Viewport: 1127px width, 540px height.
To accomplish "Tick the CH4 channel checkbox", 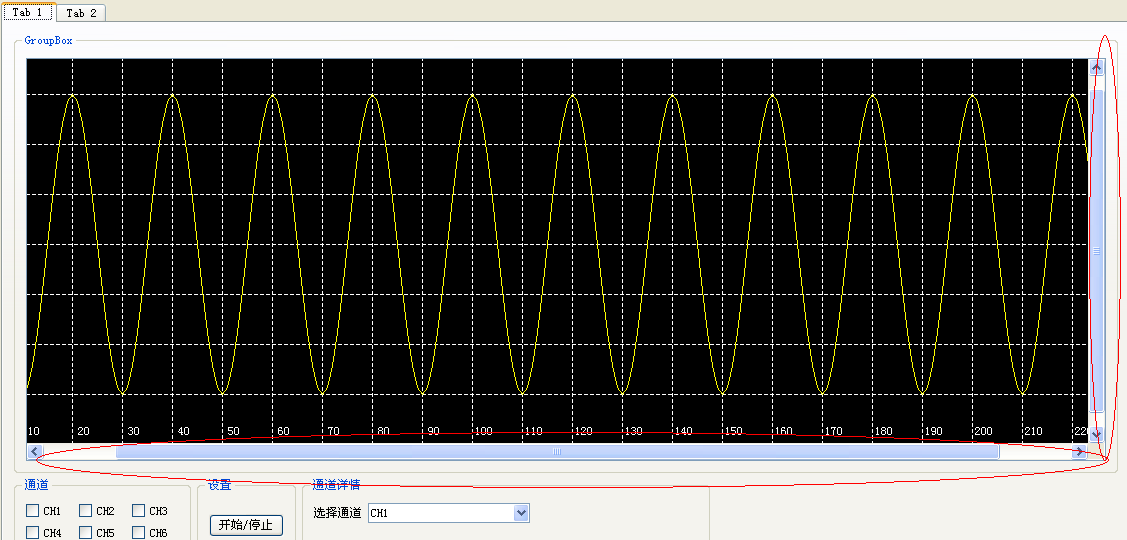I will tap(33, 533).
